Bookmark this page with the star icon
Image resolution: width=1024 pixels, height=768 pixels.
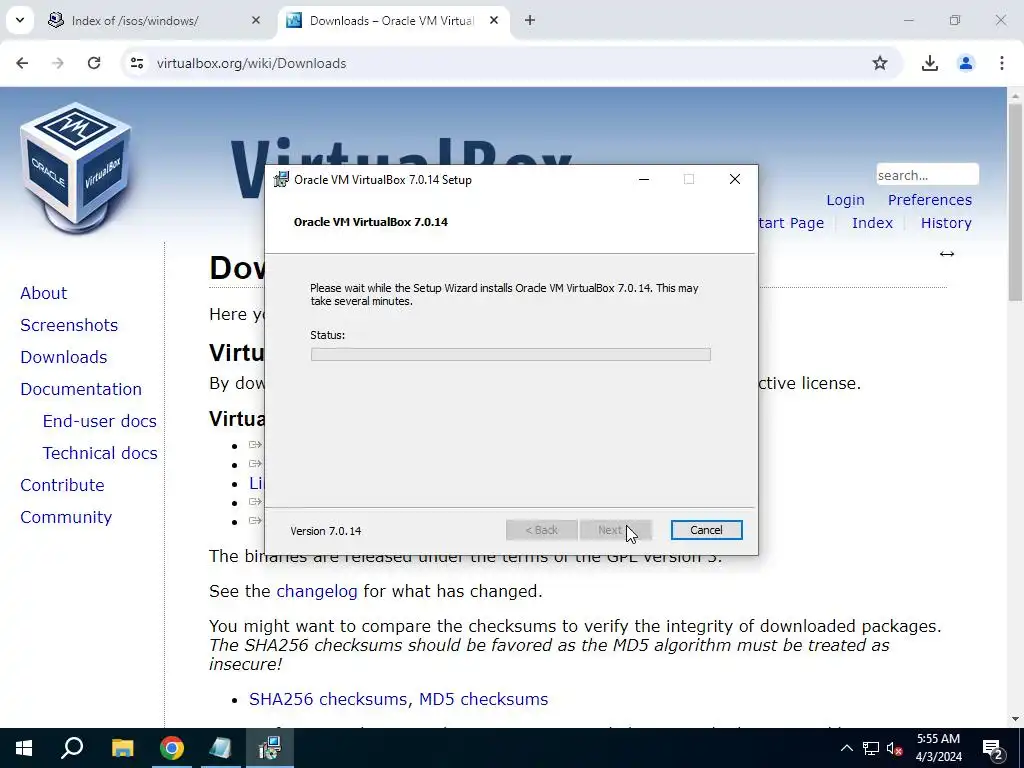pos(880,63)
